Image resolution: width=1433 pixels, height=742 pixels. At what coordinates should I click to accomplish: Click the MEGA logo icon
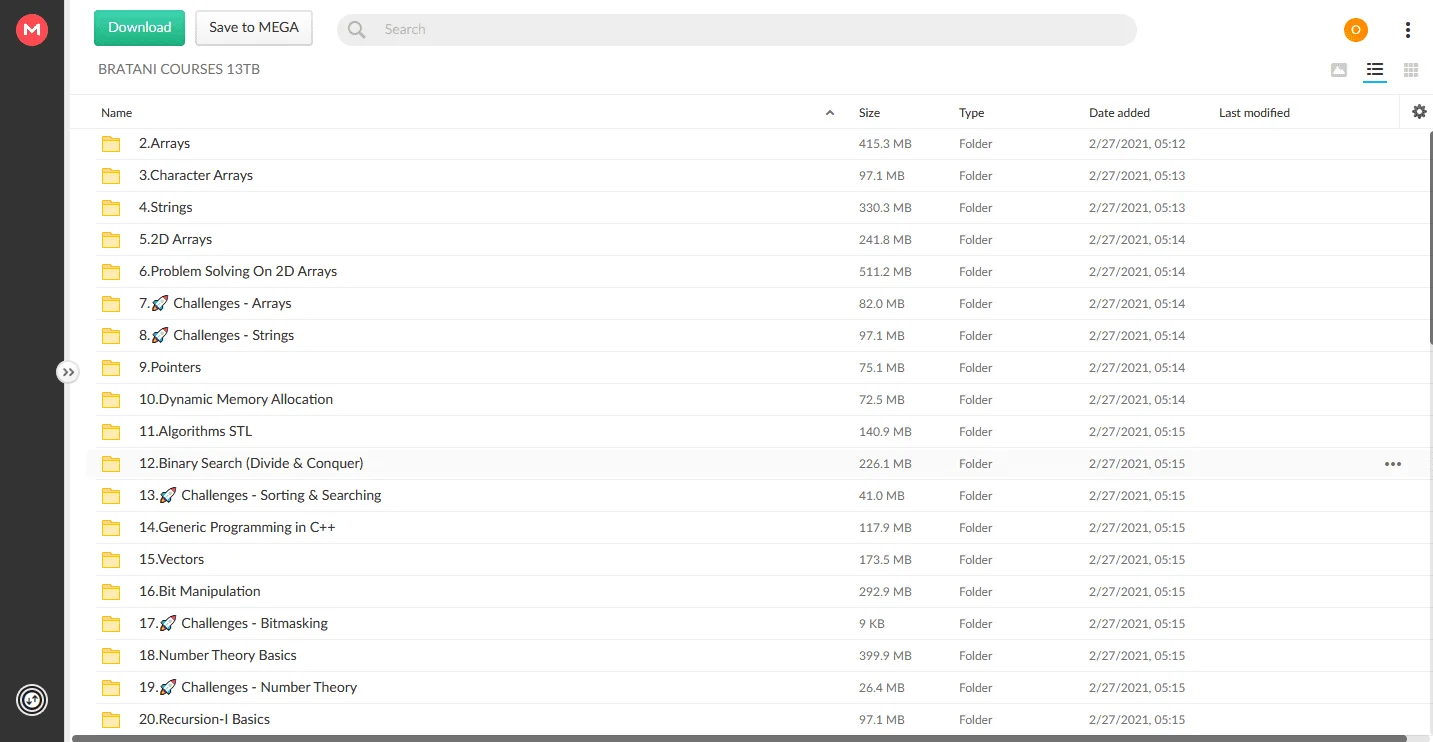[32, 30]
